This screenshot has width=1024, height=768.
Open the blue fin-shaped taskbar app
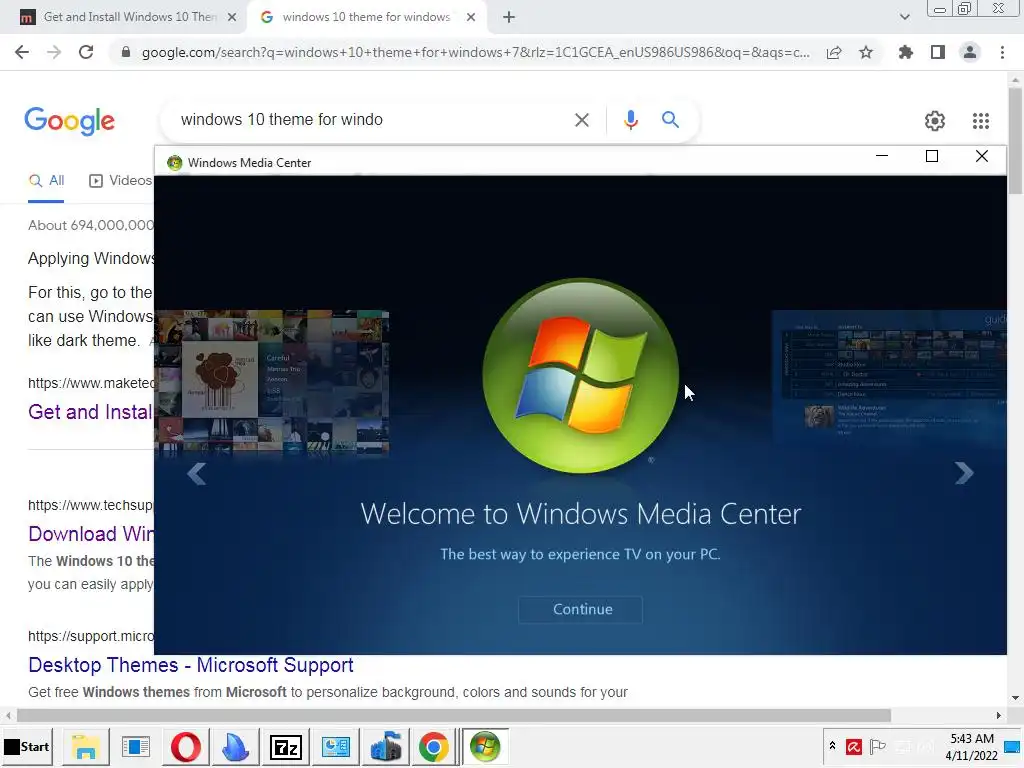click(236, 746)
